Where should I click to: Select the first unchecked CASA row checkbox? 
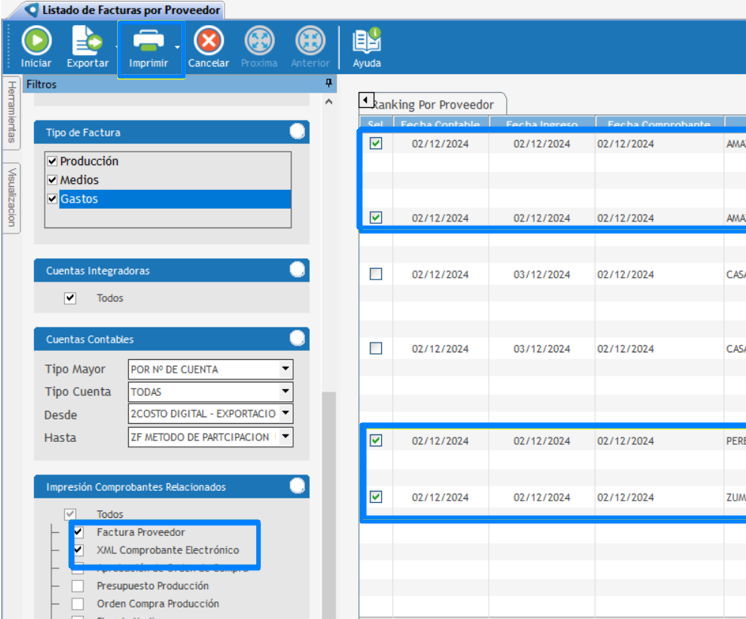pos(376,274)
